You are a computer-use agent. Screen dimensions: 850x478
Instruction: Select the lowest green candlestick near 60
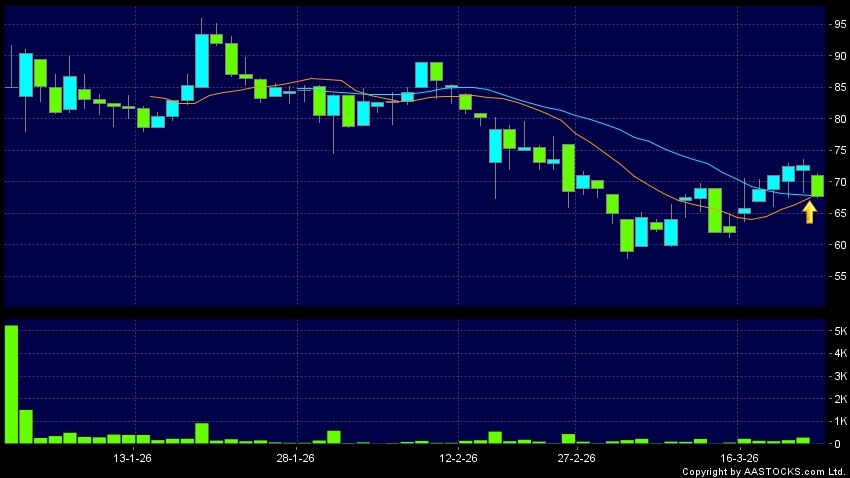626,235
